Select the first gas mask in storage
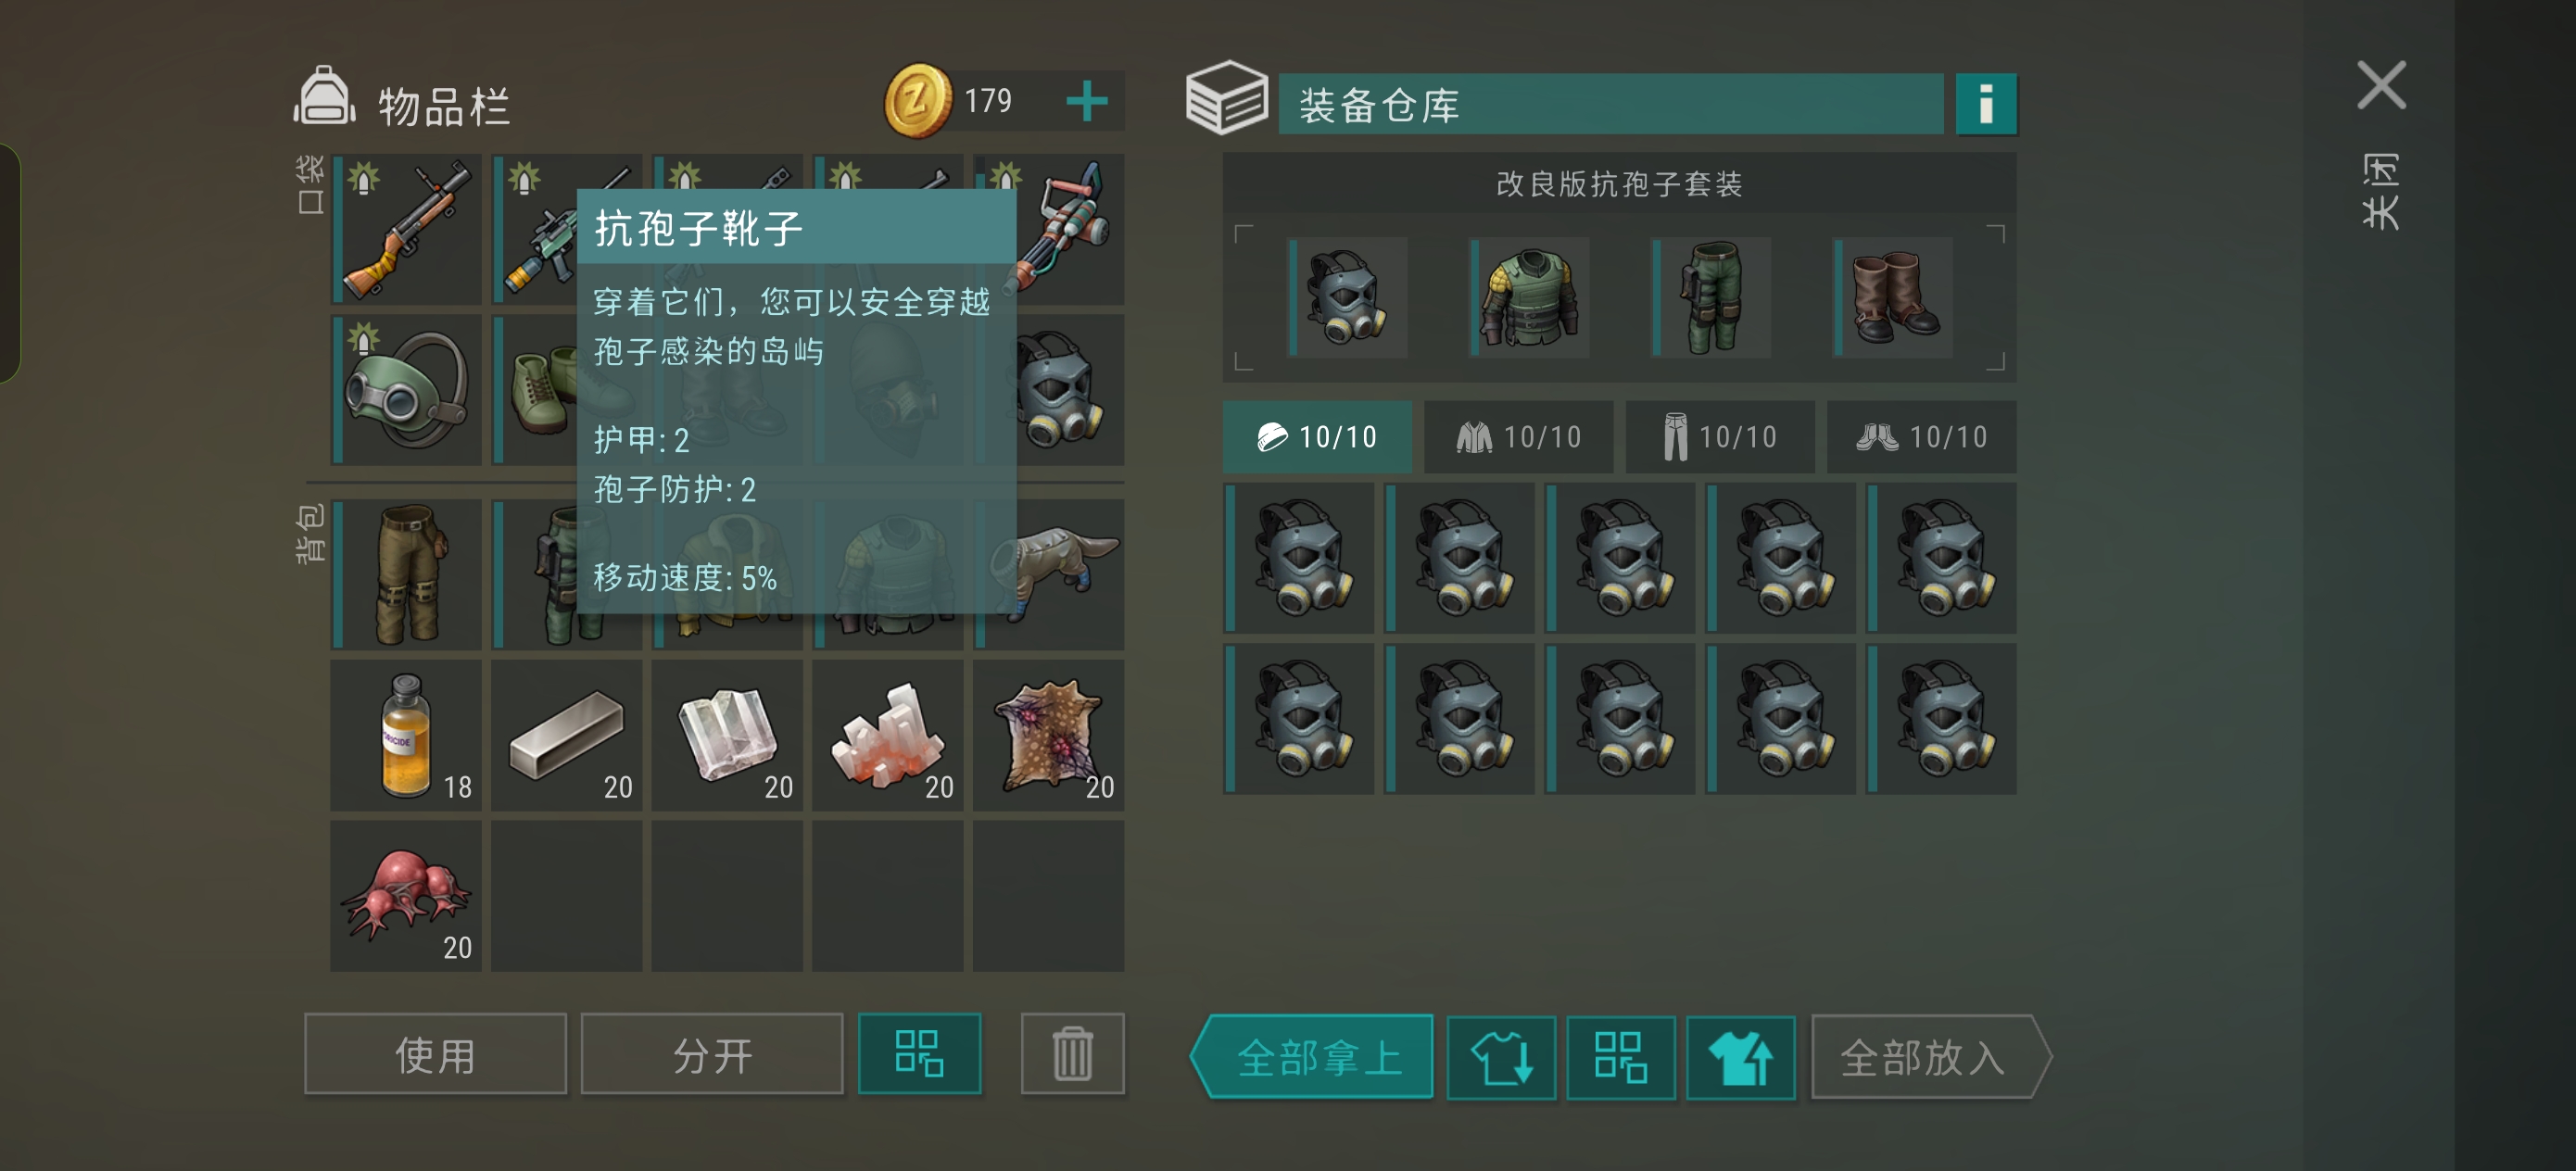The width and height of the screenshot is (2576, 1171). point(1299,558)
